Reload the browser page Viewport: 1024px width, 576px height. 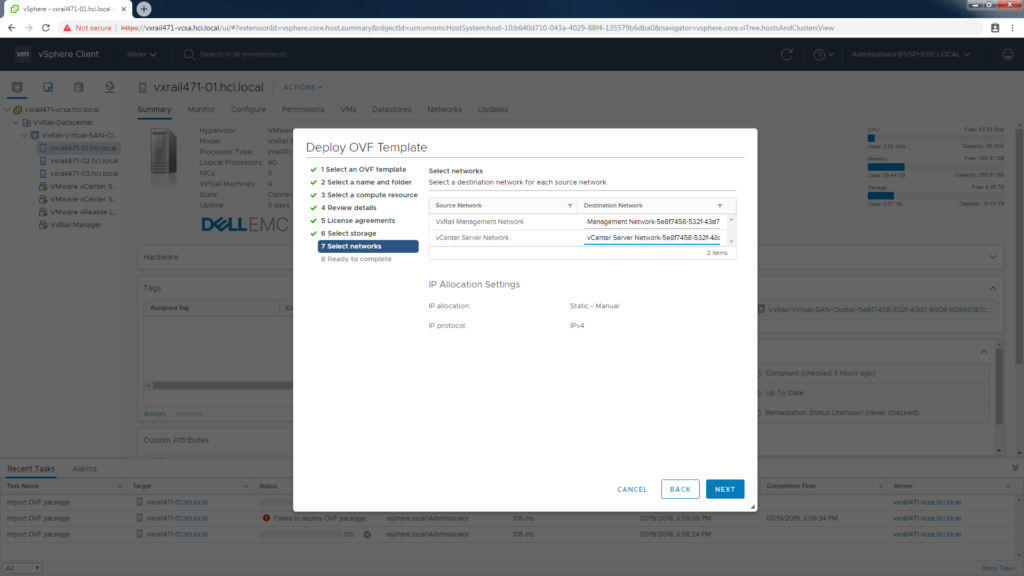(46, 28)
